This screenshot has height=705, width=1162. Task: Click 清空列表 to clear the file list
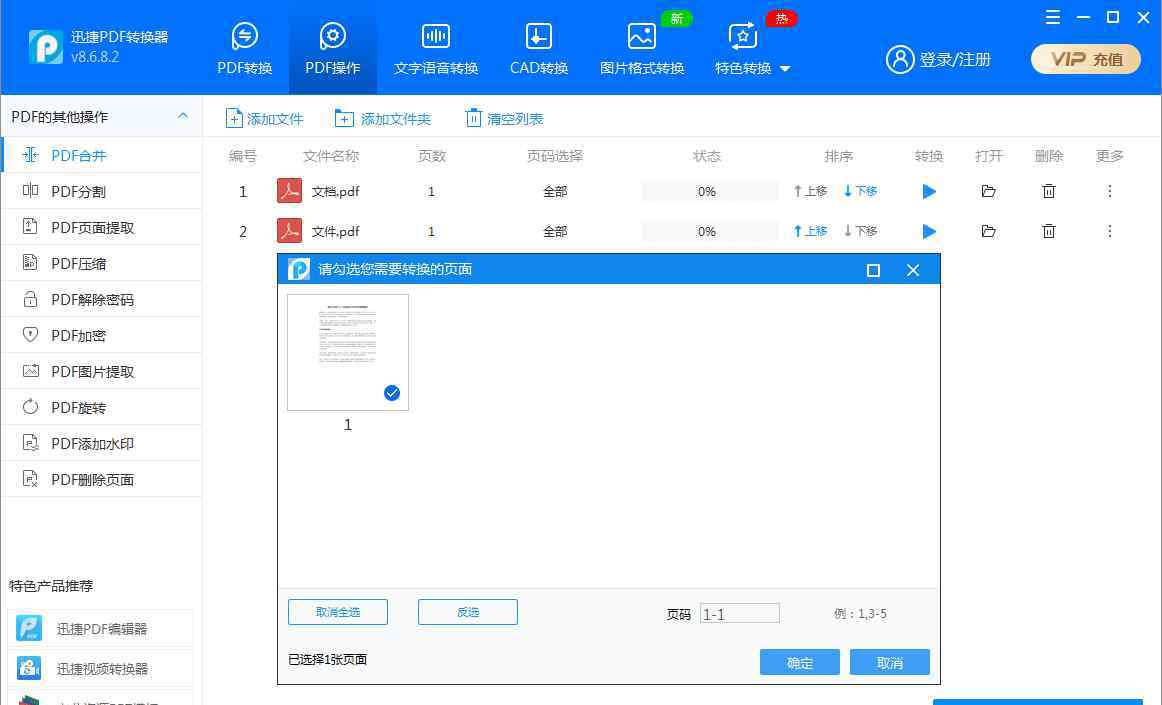click(505, 119)
